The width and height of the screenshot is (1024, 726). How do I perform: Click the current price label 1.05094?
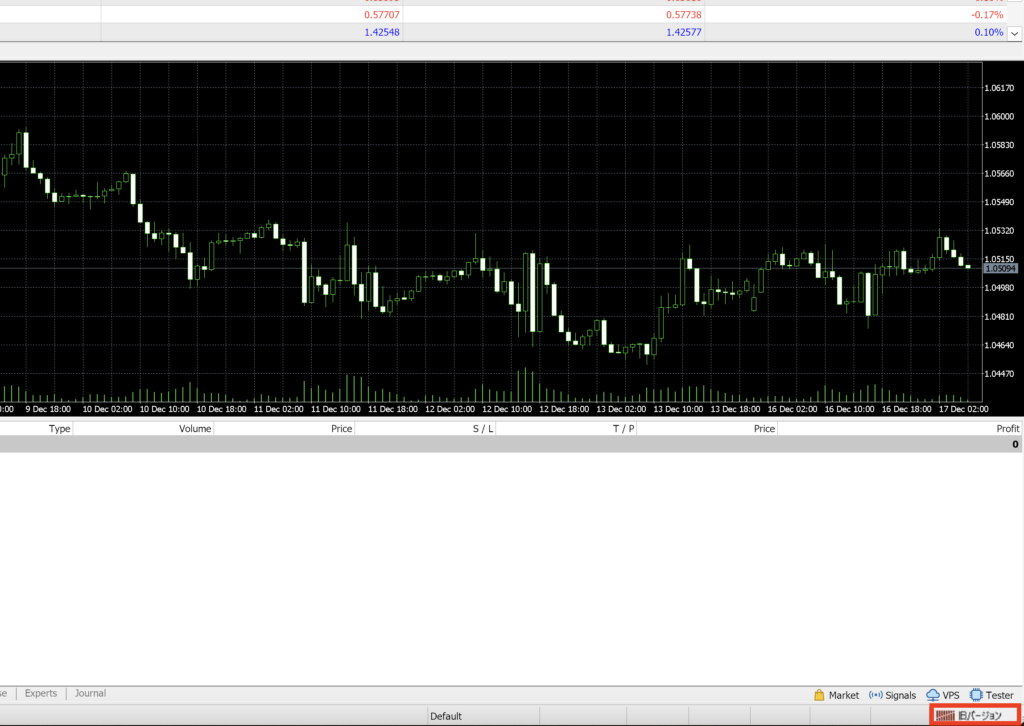click(x=1000, y=268)
